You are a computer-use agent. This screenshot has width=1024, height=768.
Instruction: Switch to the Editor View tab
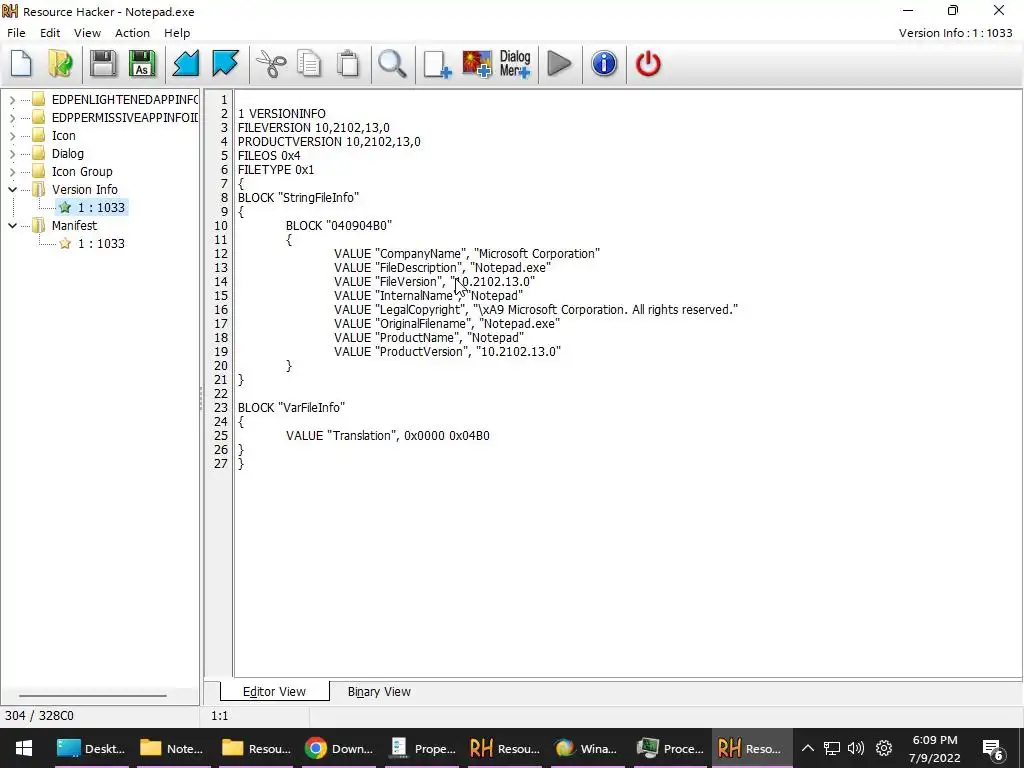(274, 692)
